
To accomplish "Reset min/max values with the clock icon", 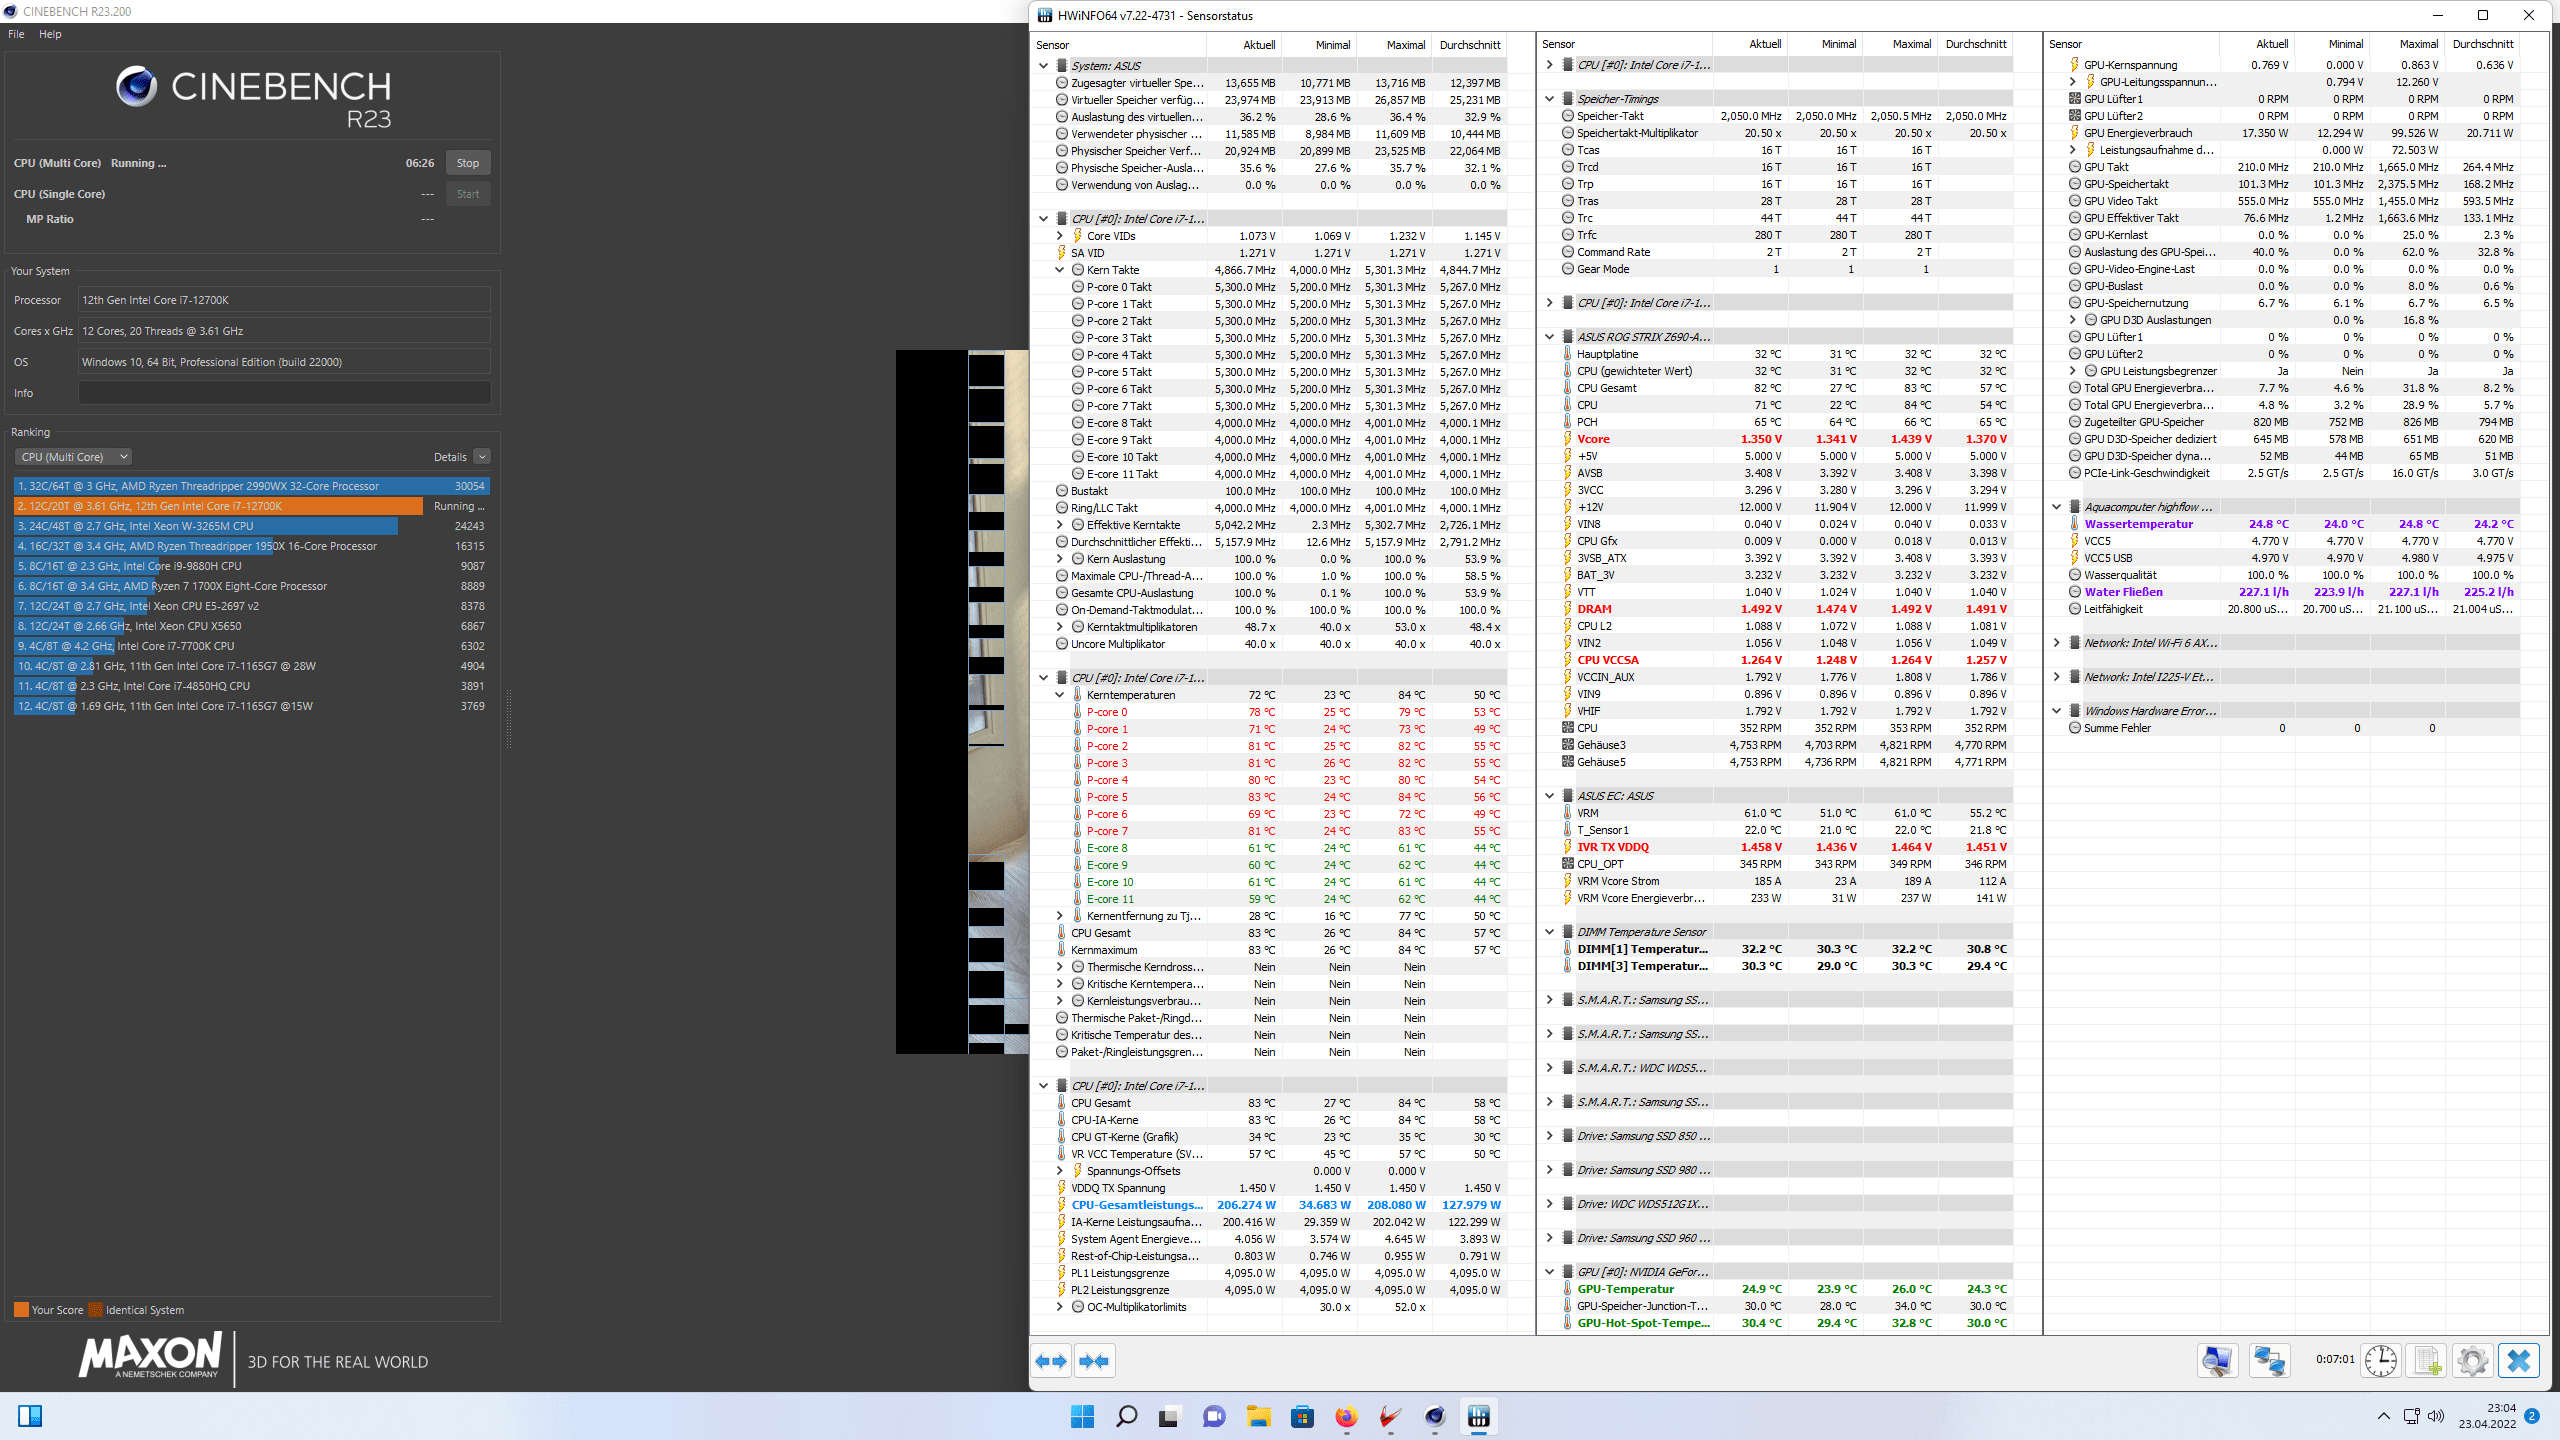I will pyautogui.click(x=2381, y=1361).
